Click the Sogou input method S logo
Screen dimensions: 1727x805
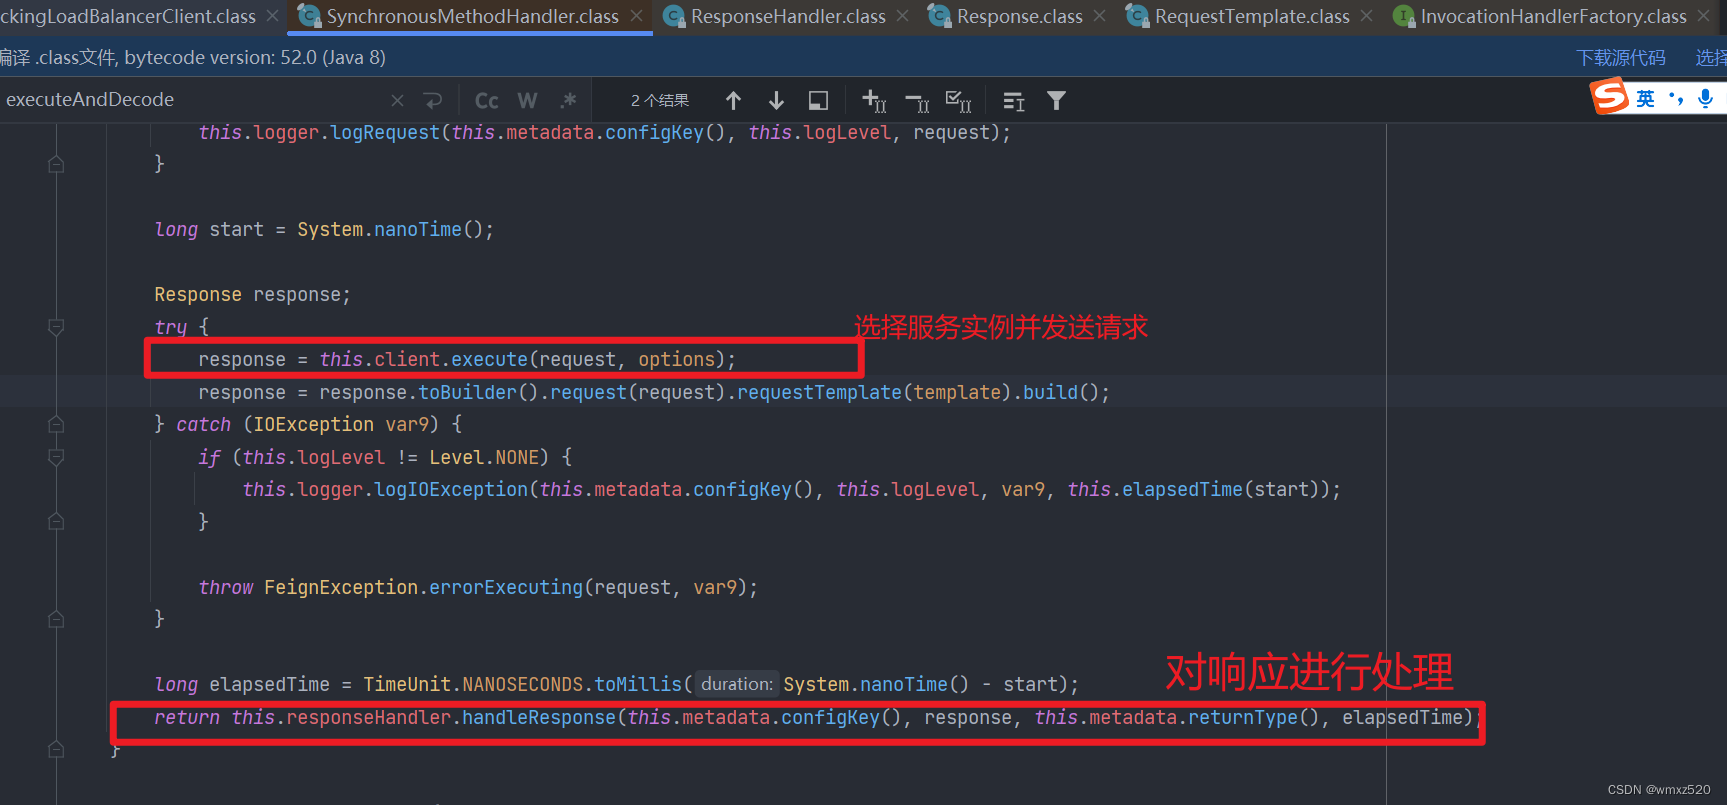point(1610,97)
